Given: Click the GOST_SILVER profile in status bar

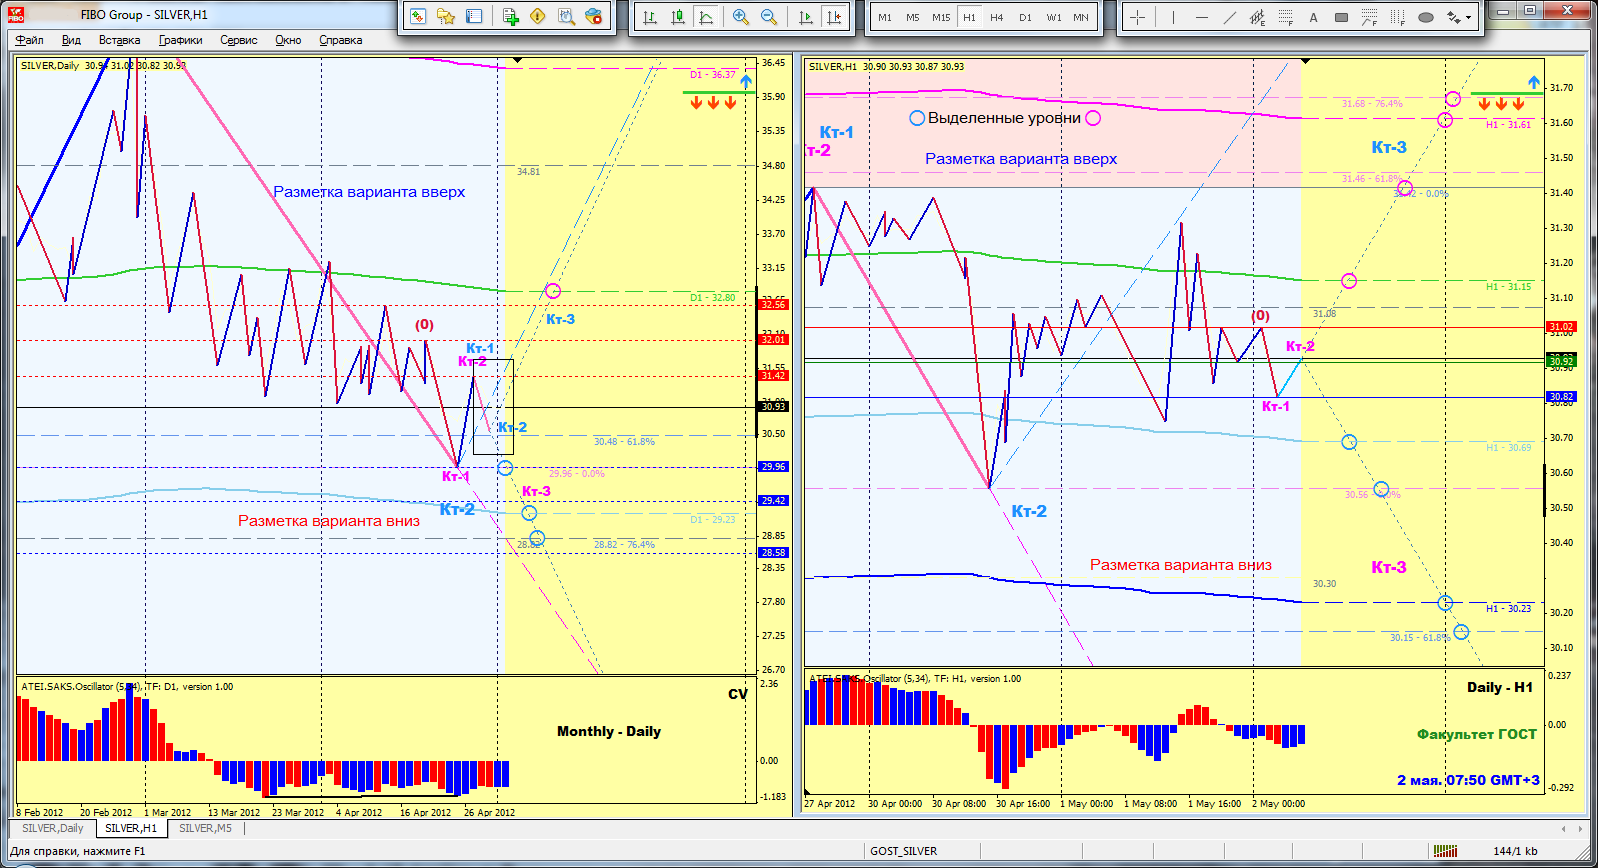Looking at the screenshot, I should pyautogui.click(x=904, y=851).
